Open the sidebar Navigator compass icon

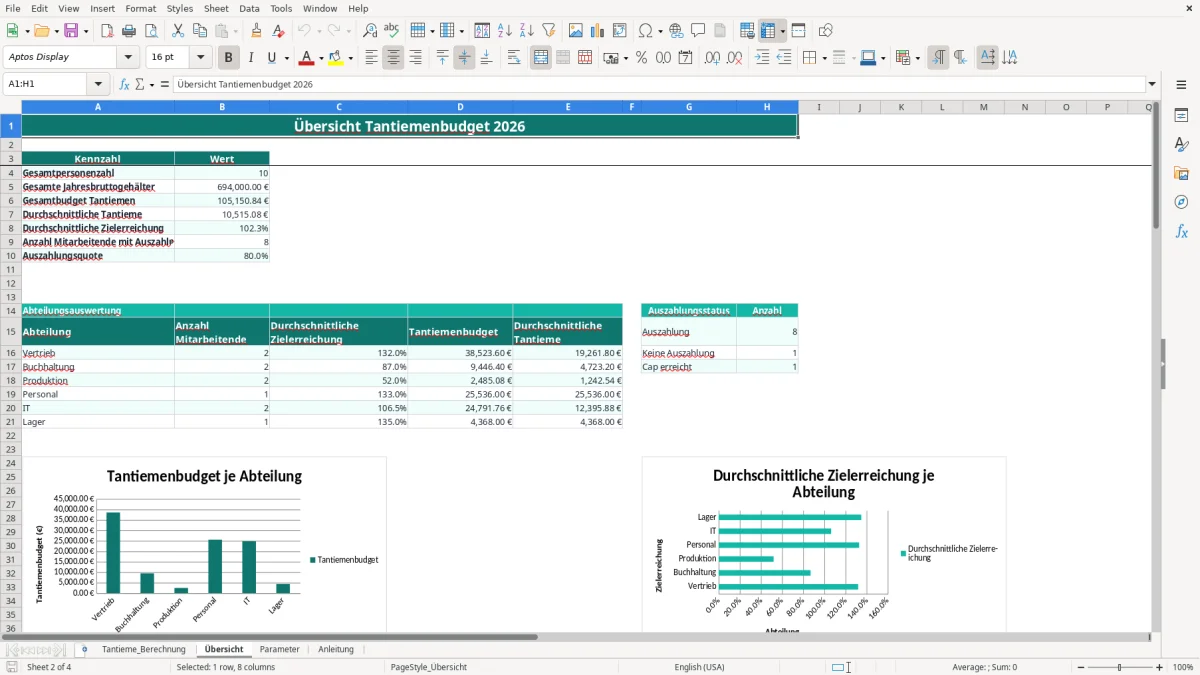click(1181, 202)
